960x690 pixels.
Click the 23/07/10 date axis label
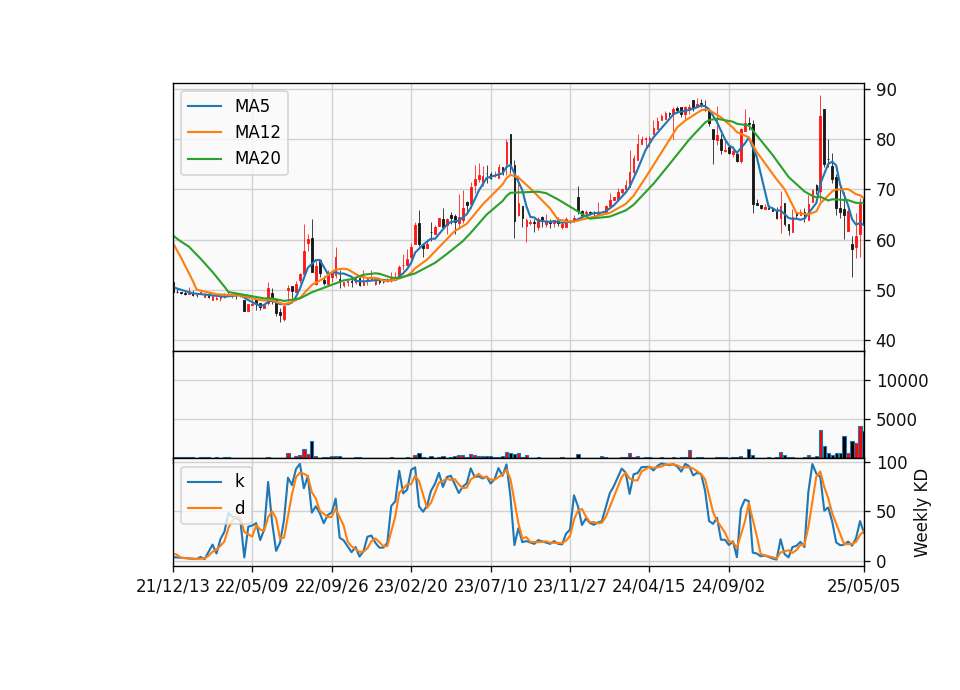(490, 586)
